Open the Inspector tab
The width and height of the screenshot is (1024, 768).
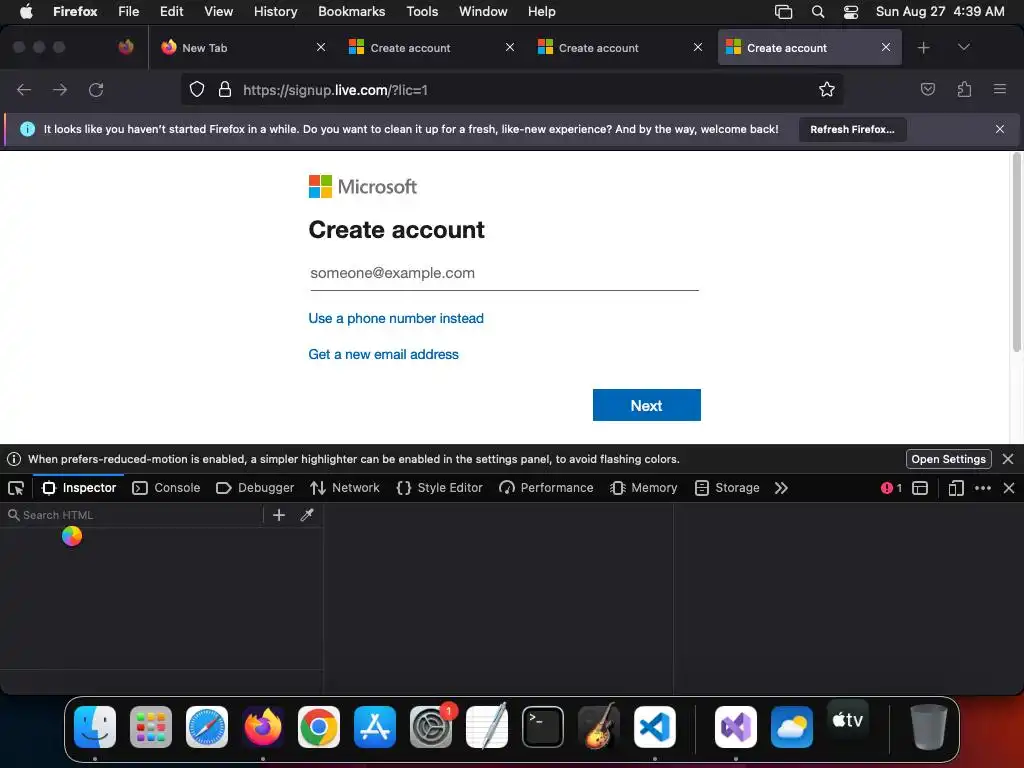click(x=79, y=488)
